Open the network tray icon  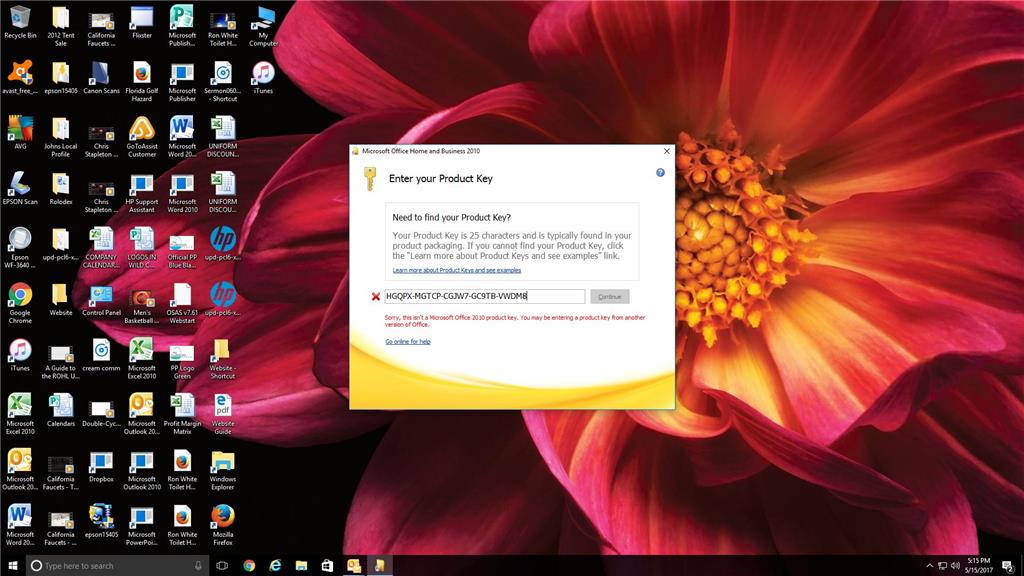click(942, 566)
